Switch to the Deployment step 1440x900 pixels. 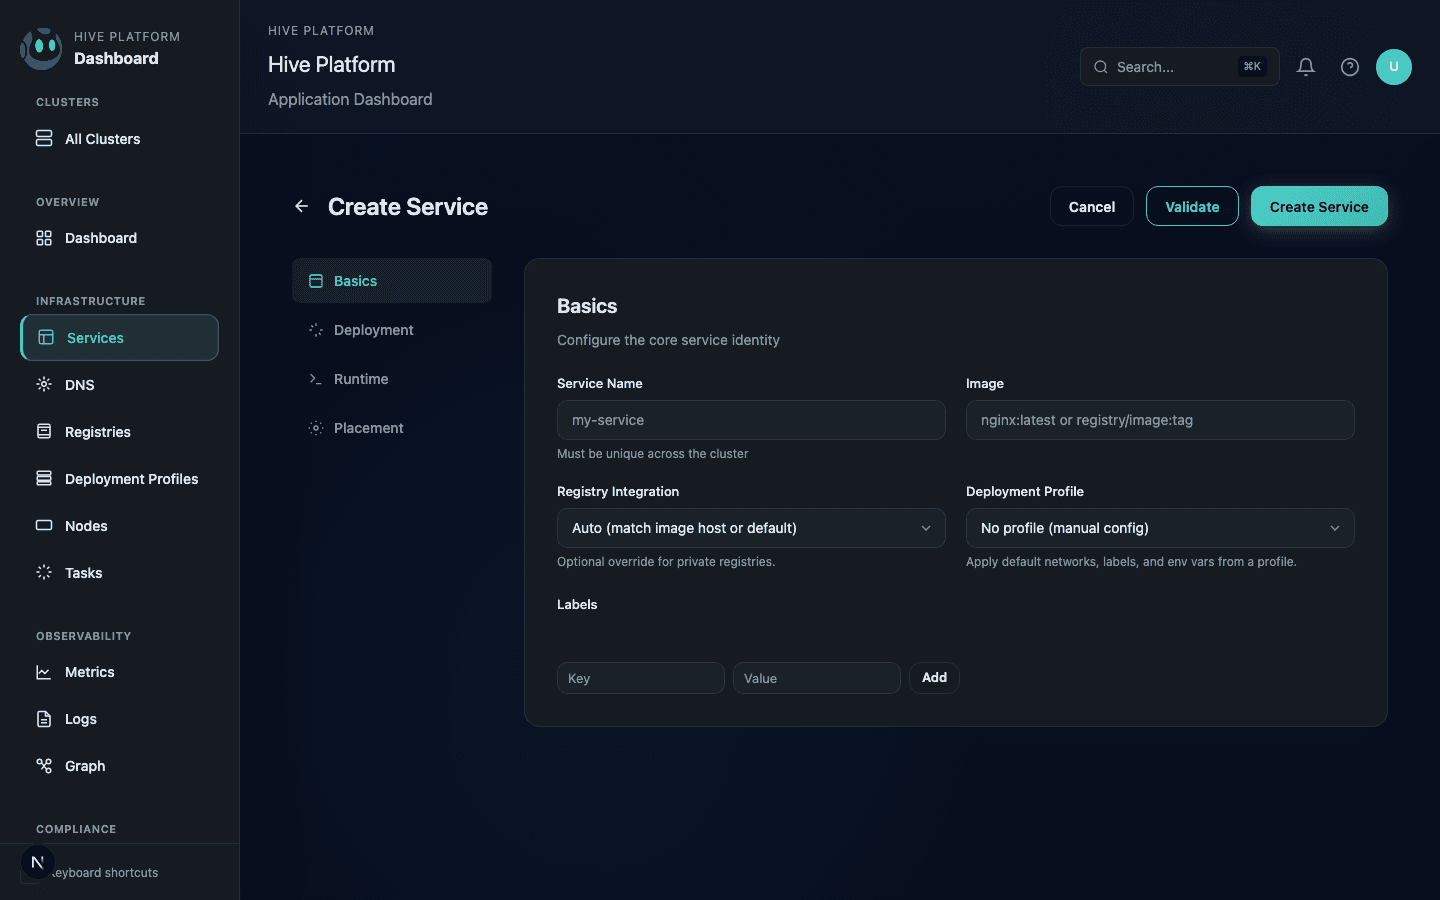(x=374, y=329)
